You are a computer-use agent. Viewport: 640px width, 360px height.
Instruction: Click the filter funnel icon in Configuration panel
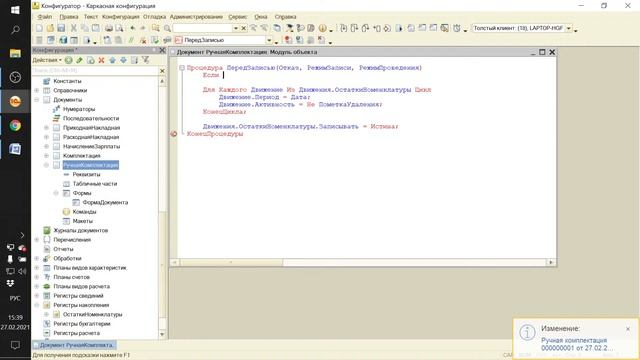click(x=145, y=60)
